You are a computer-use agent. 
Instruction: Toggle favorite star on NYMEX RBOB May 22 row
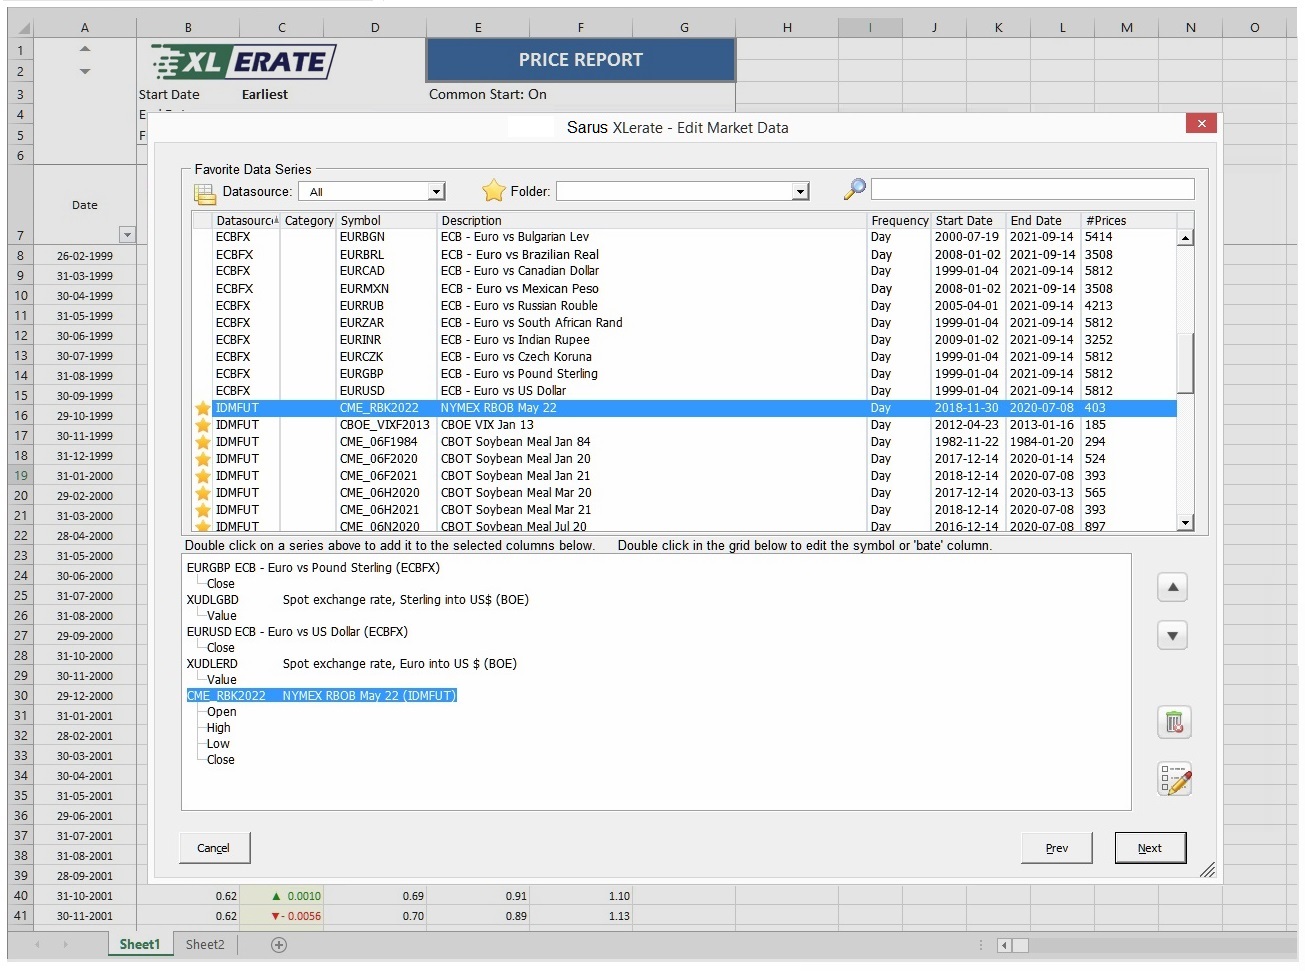point(203,408)
